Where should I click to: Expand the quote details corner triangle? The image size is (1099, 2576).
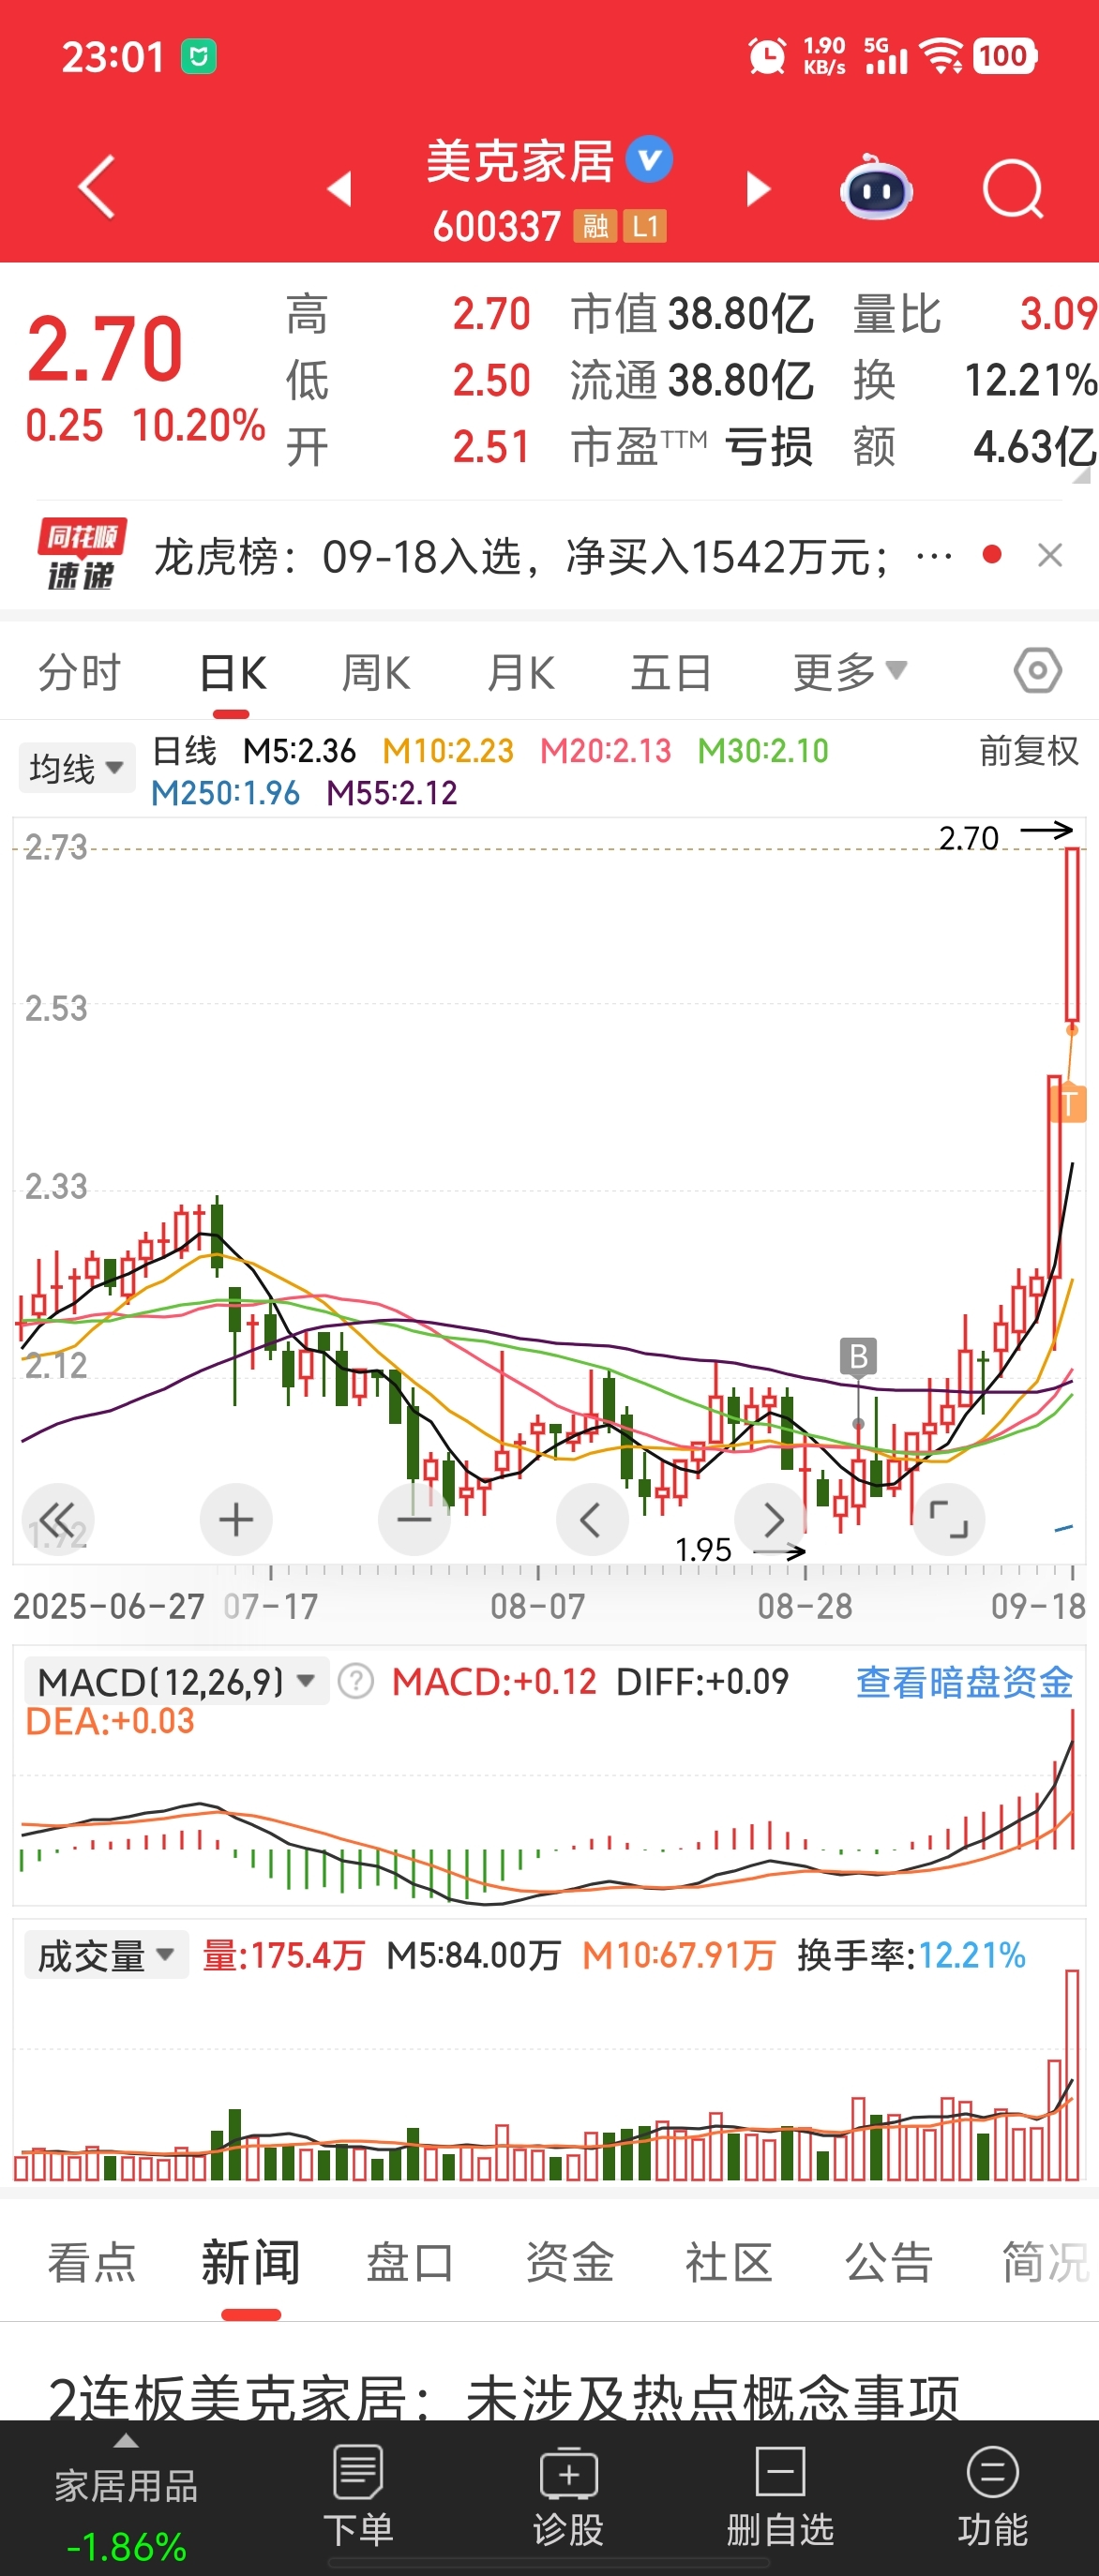pos(1081,476)
